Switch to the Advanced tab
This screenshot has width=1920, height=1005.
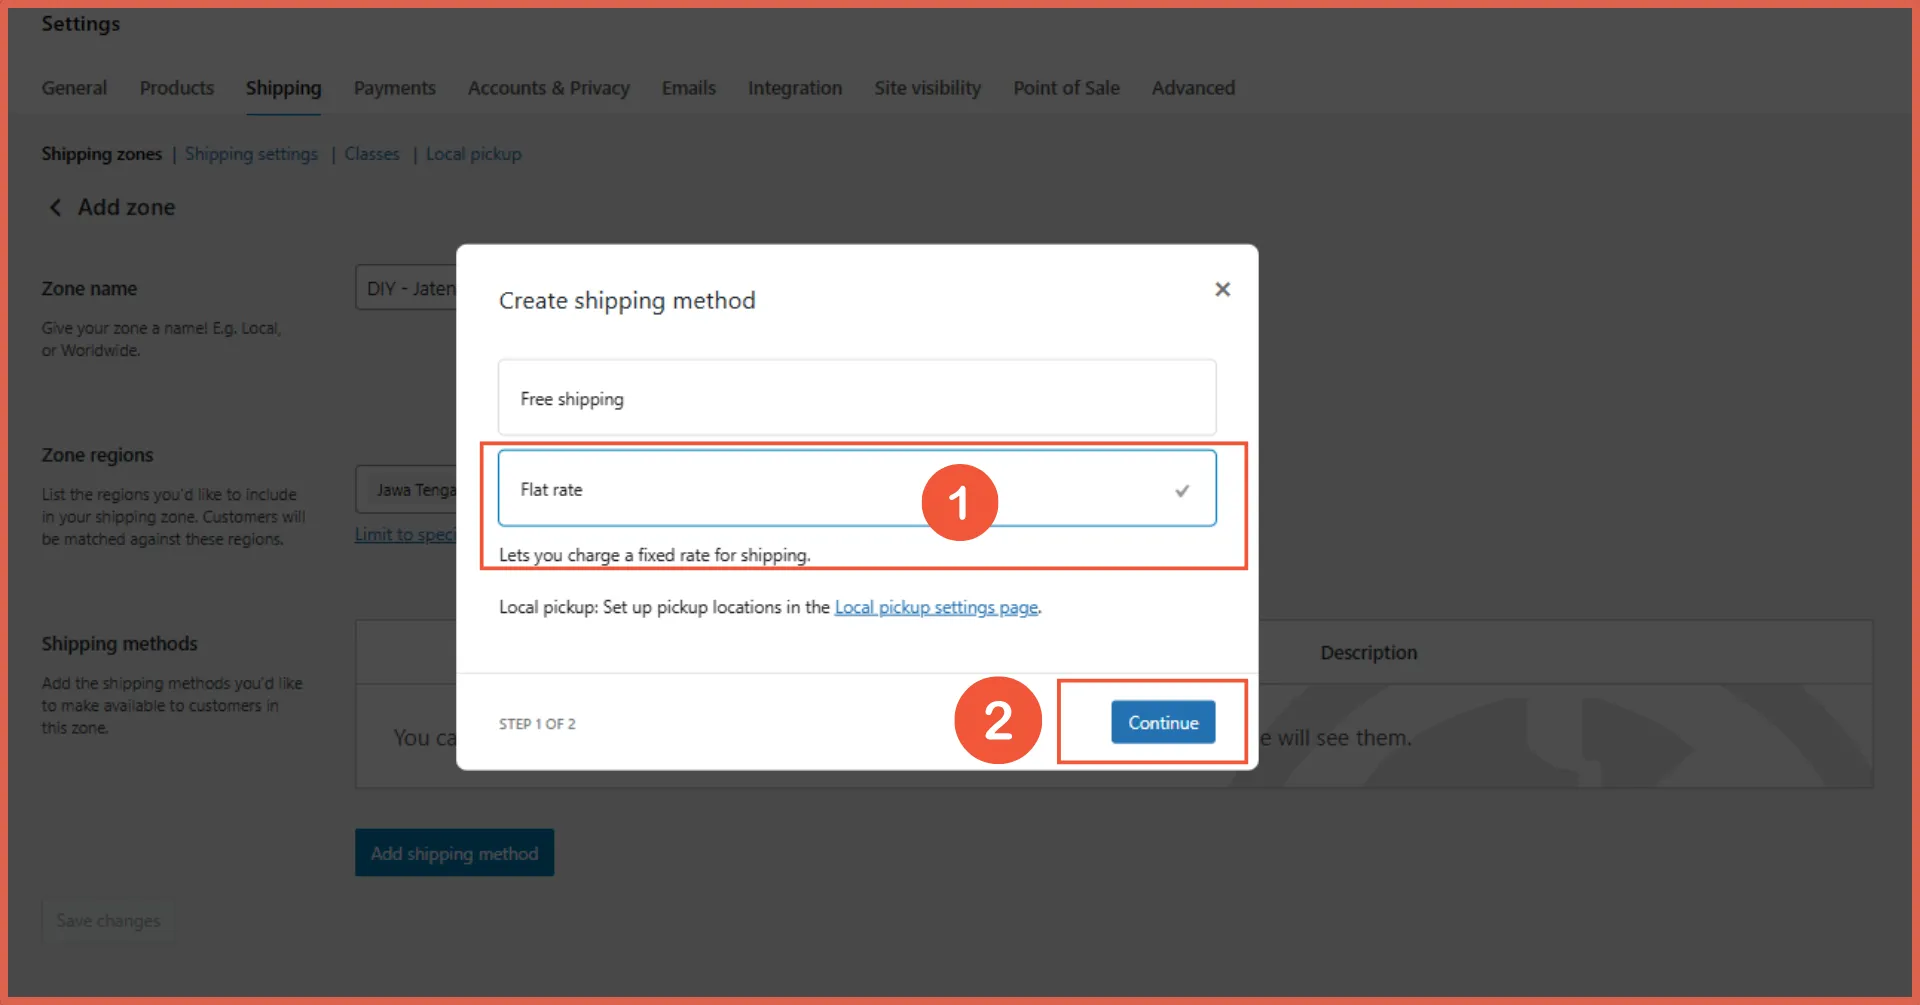[x=1193, y=88]
